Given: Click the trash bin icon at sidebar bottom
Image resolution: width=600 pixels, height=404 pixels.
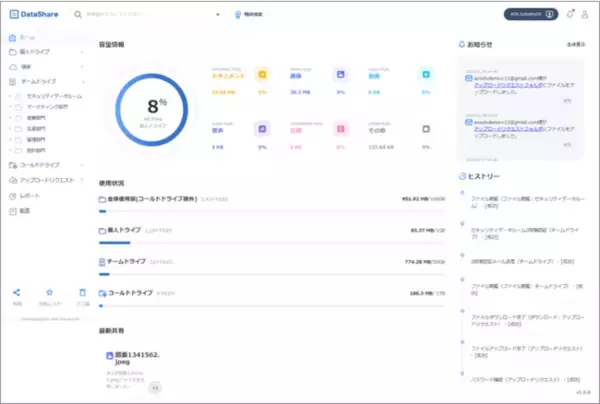Looking at the screenshot, I should (x=82, y=293).
